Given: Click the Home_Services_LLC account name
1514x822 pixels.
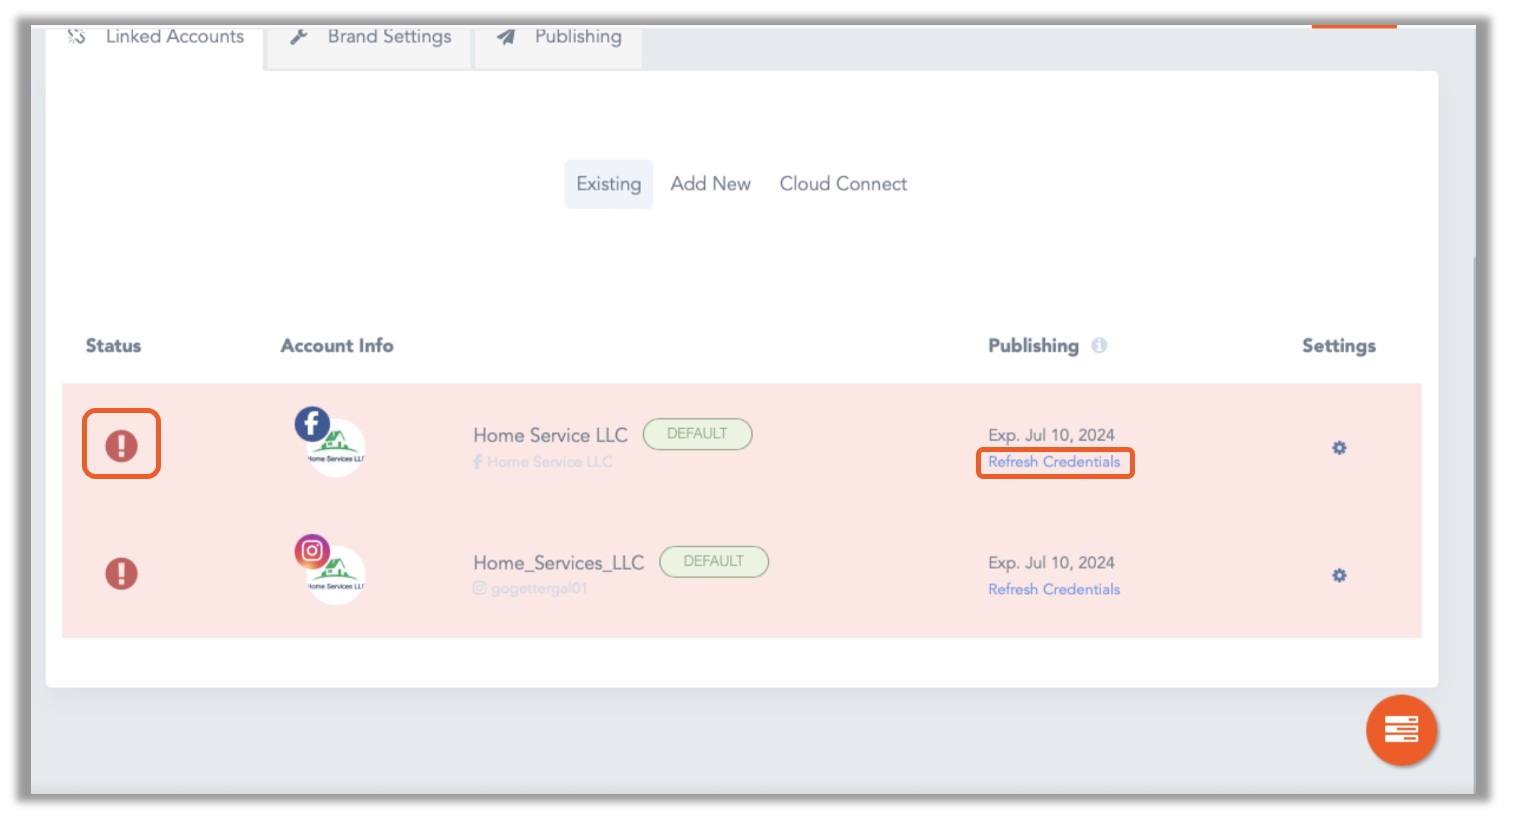Looking at the screenshot, I should point(558,563).
